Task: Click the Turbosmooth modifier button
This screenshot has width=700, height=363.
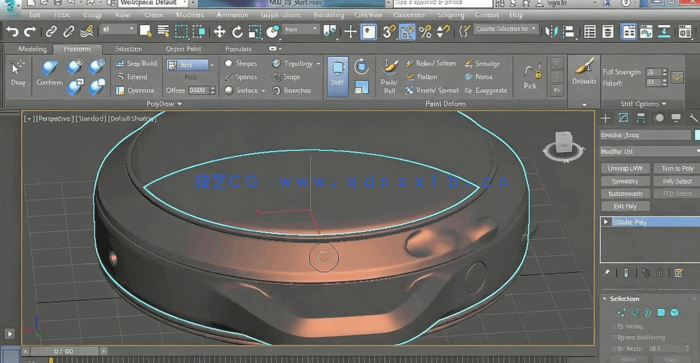Action: pos(625,194)
